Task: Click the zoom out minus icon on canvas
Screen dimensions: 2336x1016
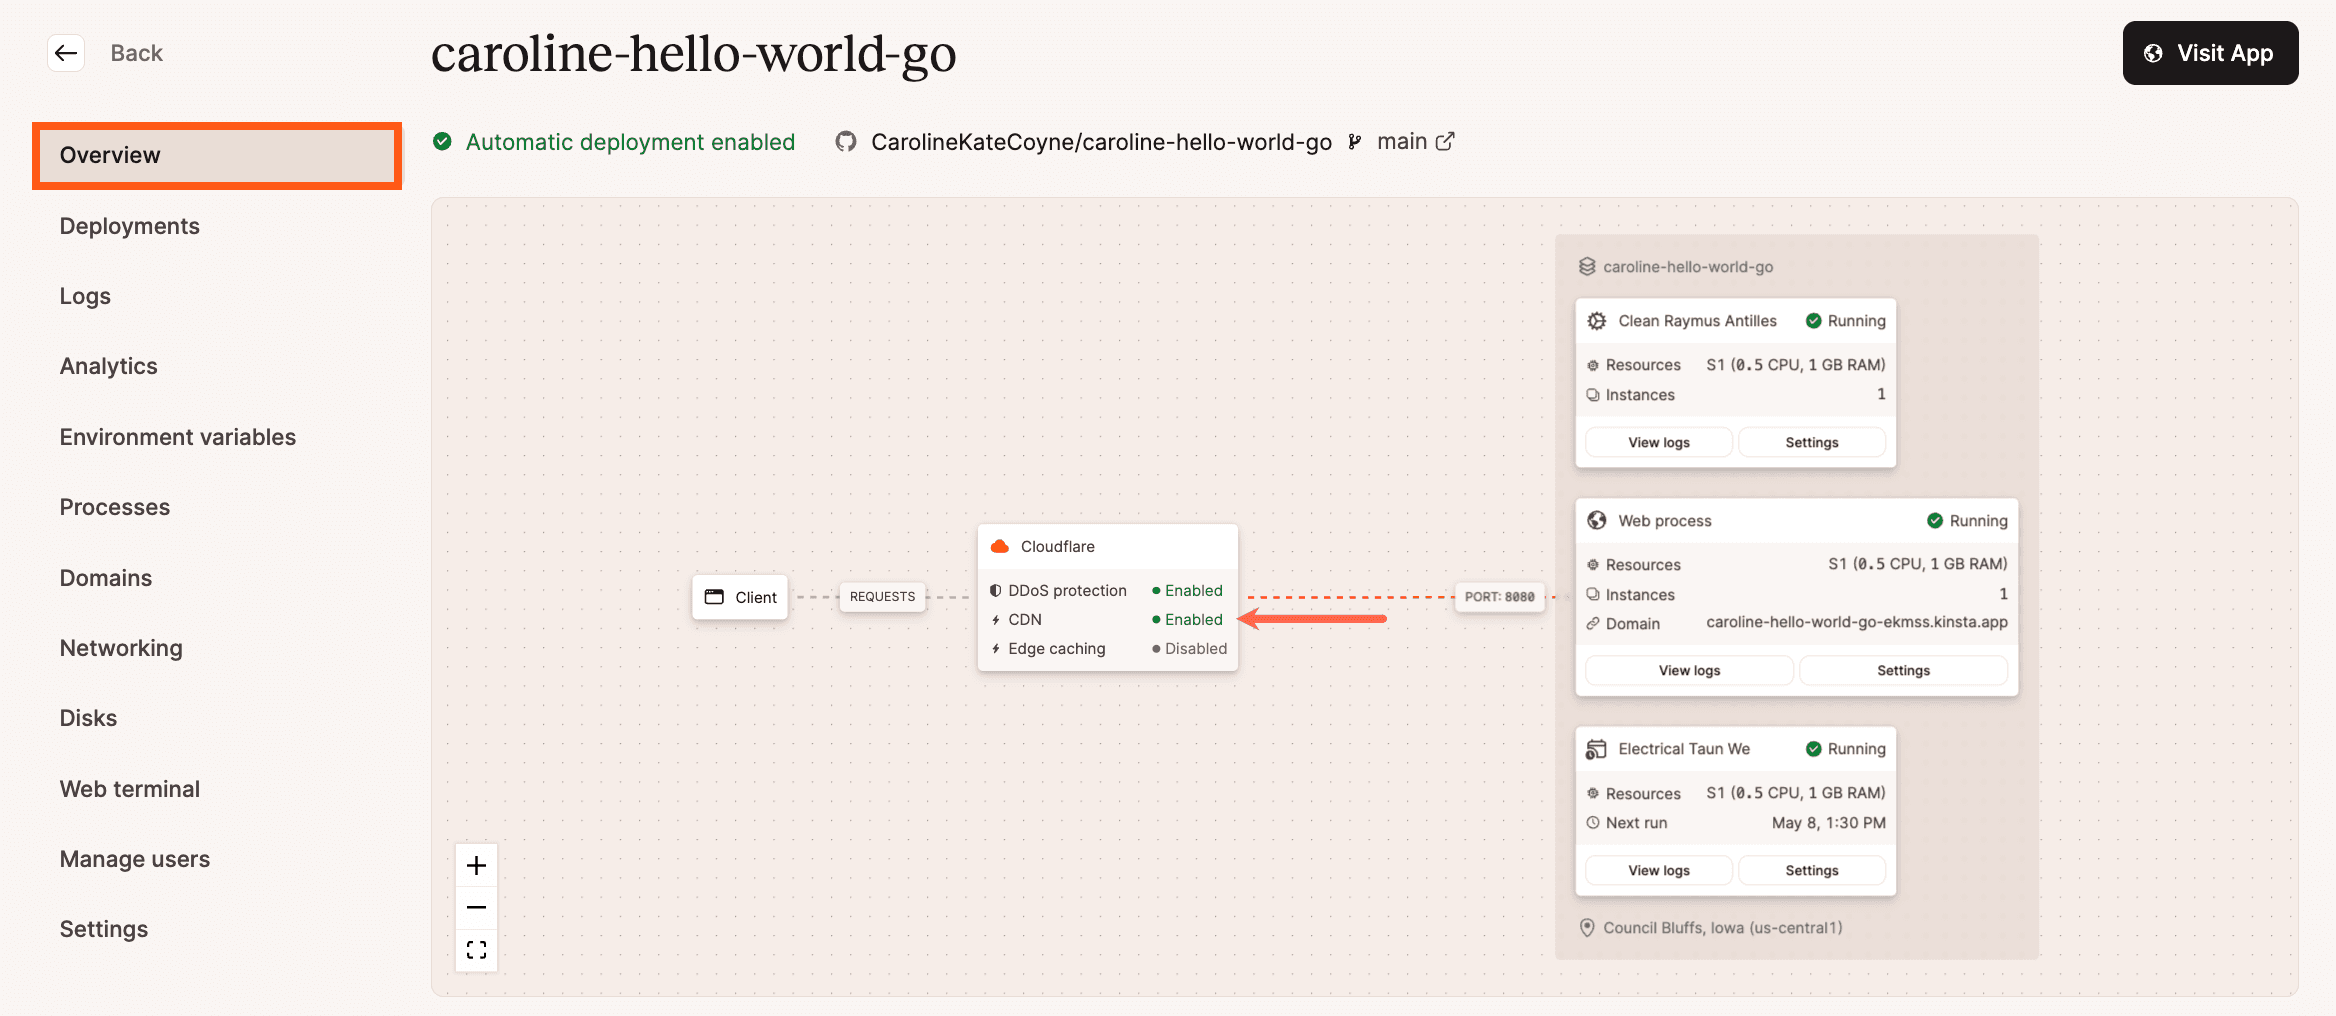Action: (x=477, y=907)
